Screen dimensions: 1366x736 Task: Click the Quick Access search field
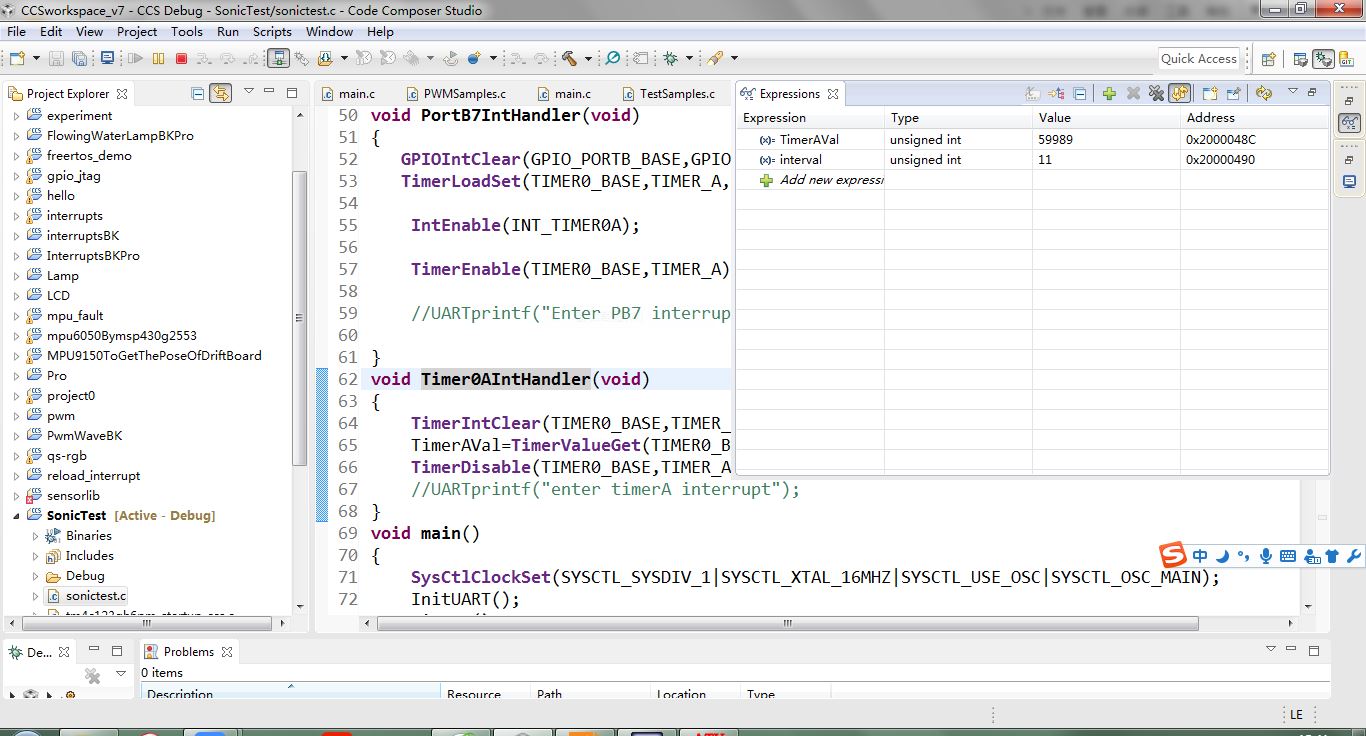tap(1199, 59)
